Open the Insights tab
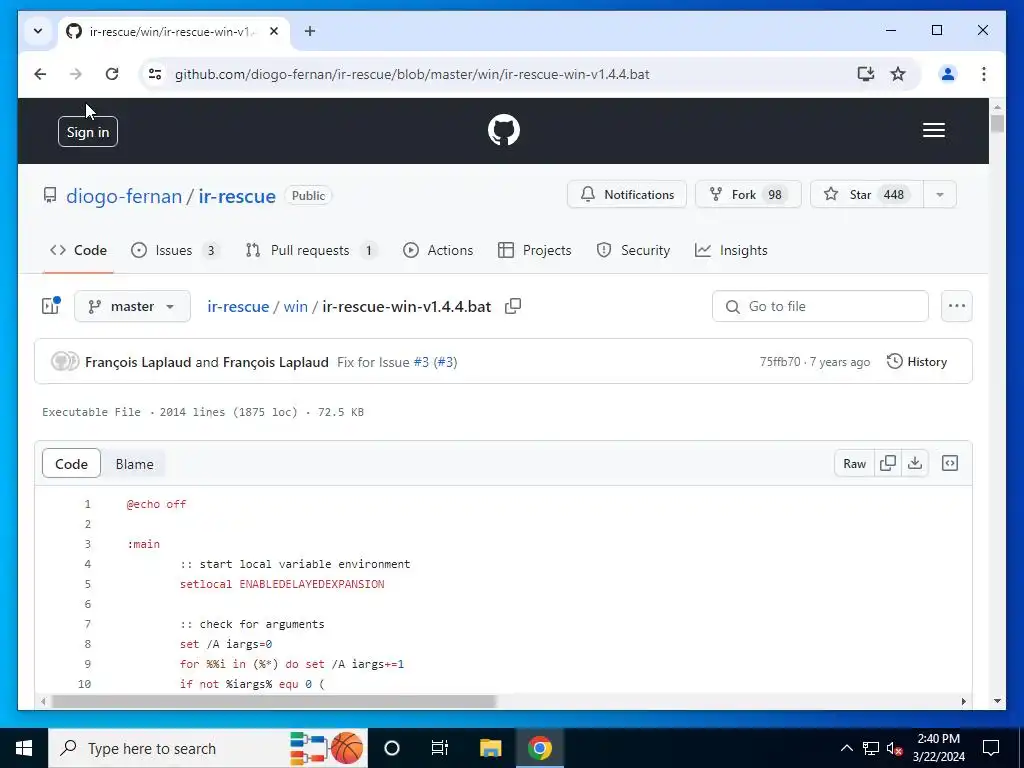1024x768 pixels. (x=731, y=250)
